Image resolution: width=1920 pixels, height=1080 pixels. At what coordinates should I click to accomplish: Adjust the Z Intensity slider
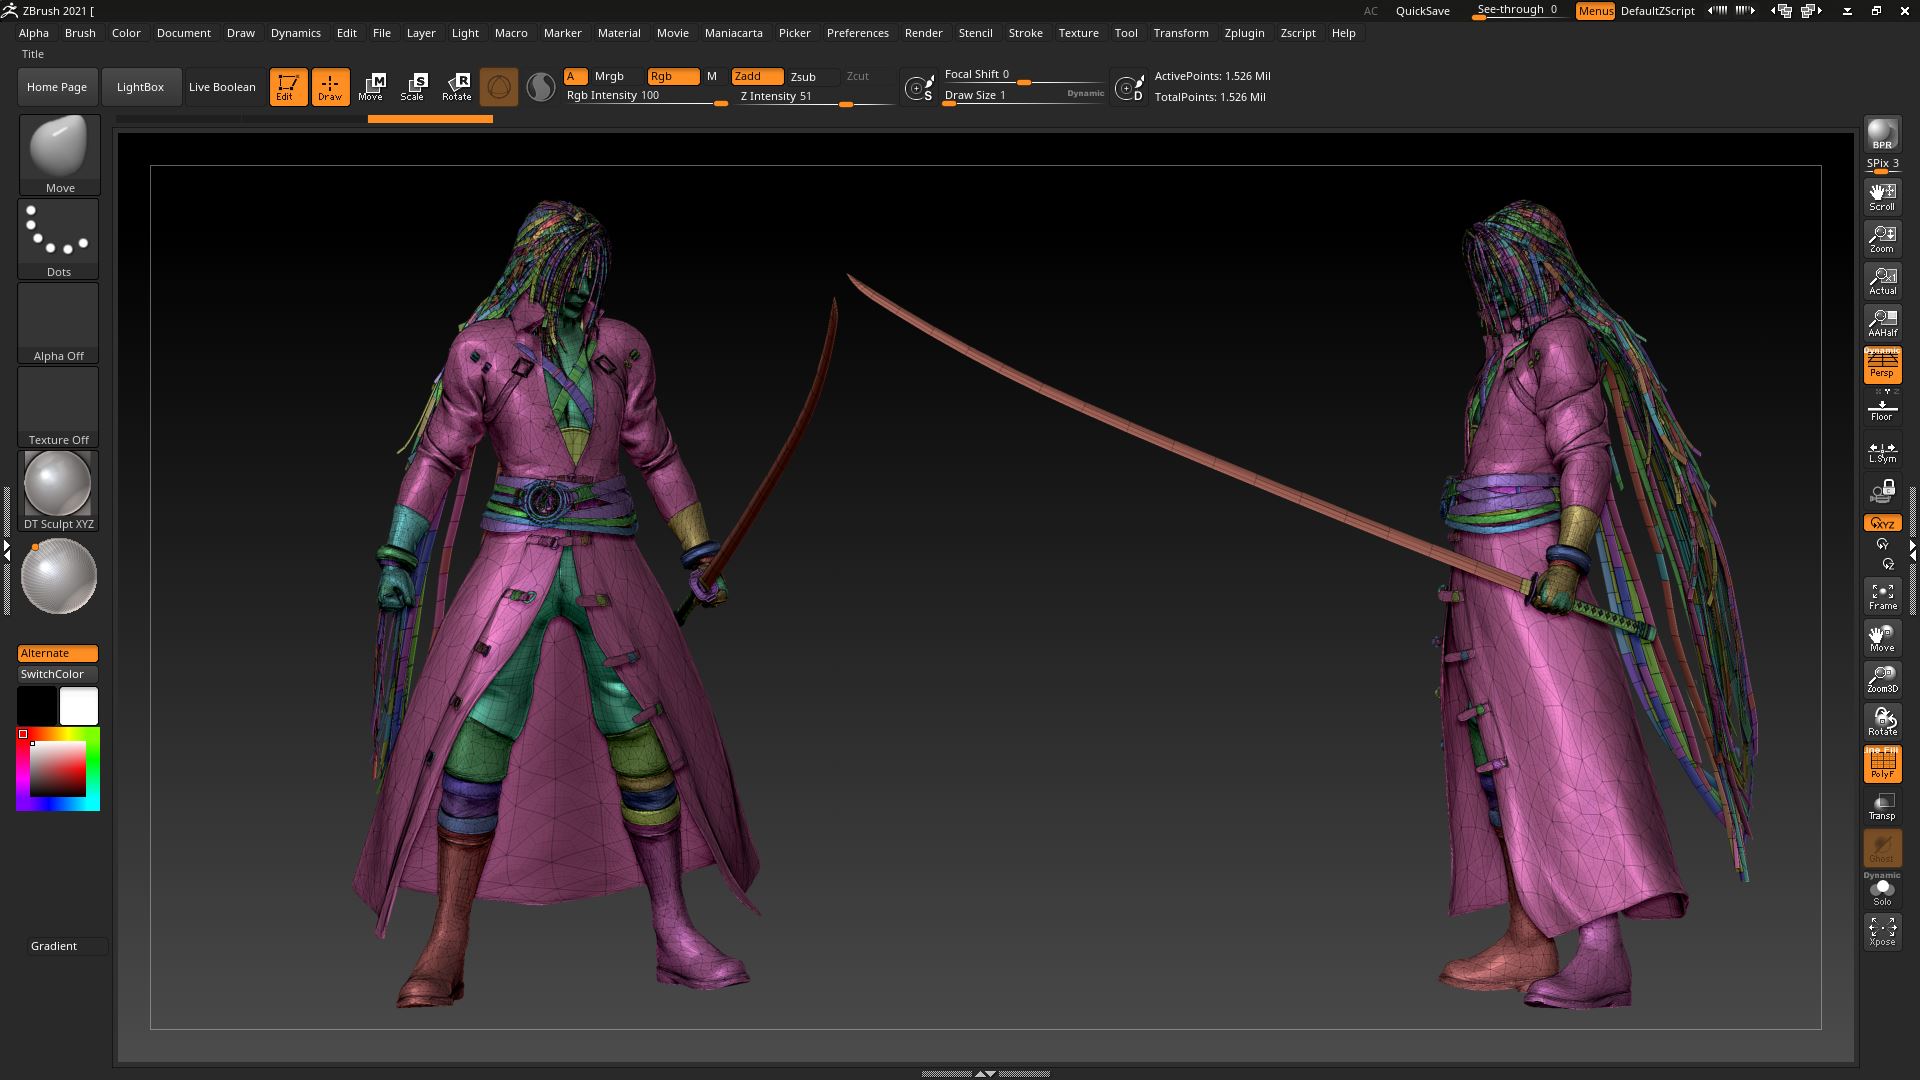815,97
